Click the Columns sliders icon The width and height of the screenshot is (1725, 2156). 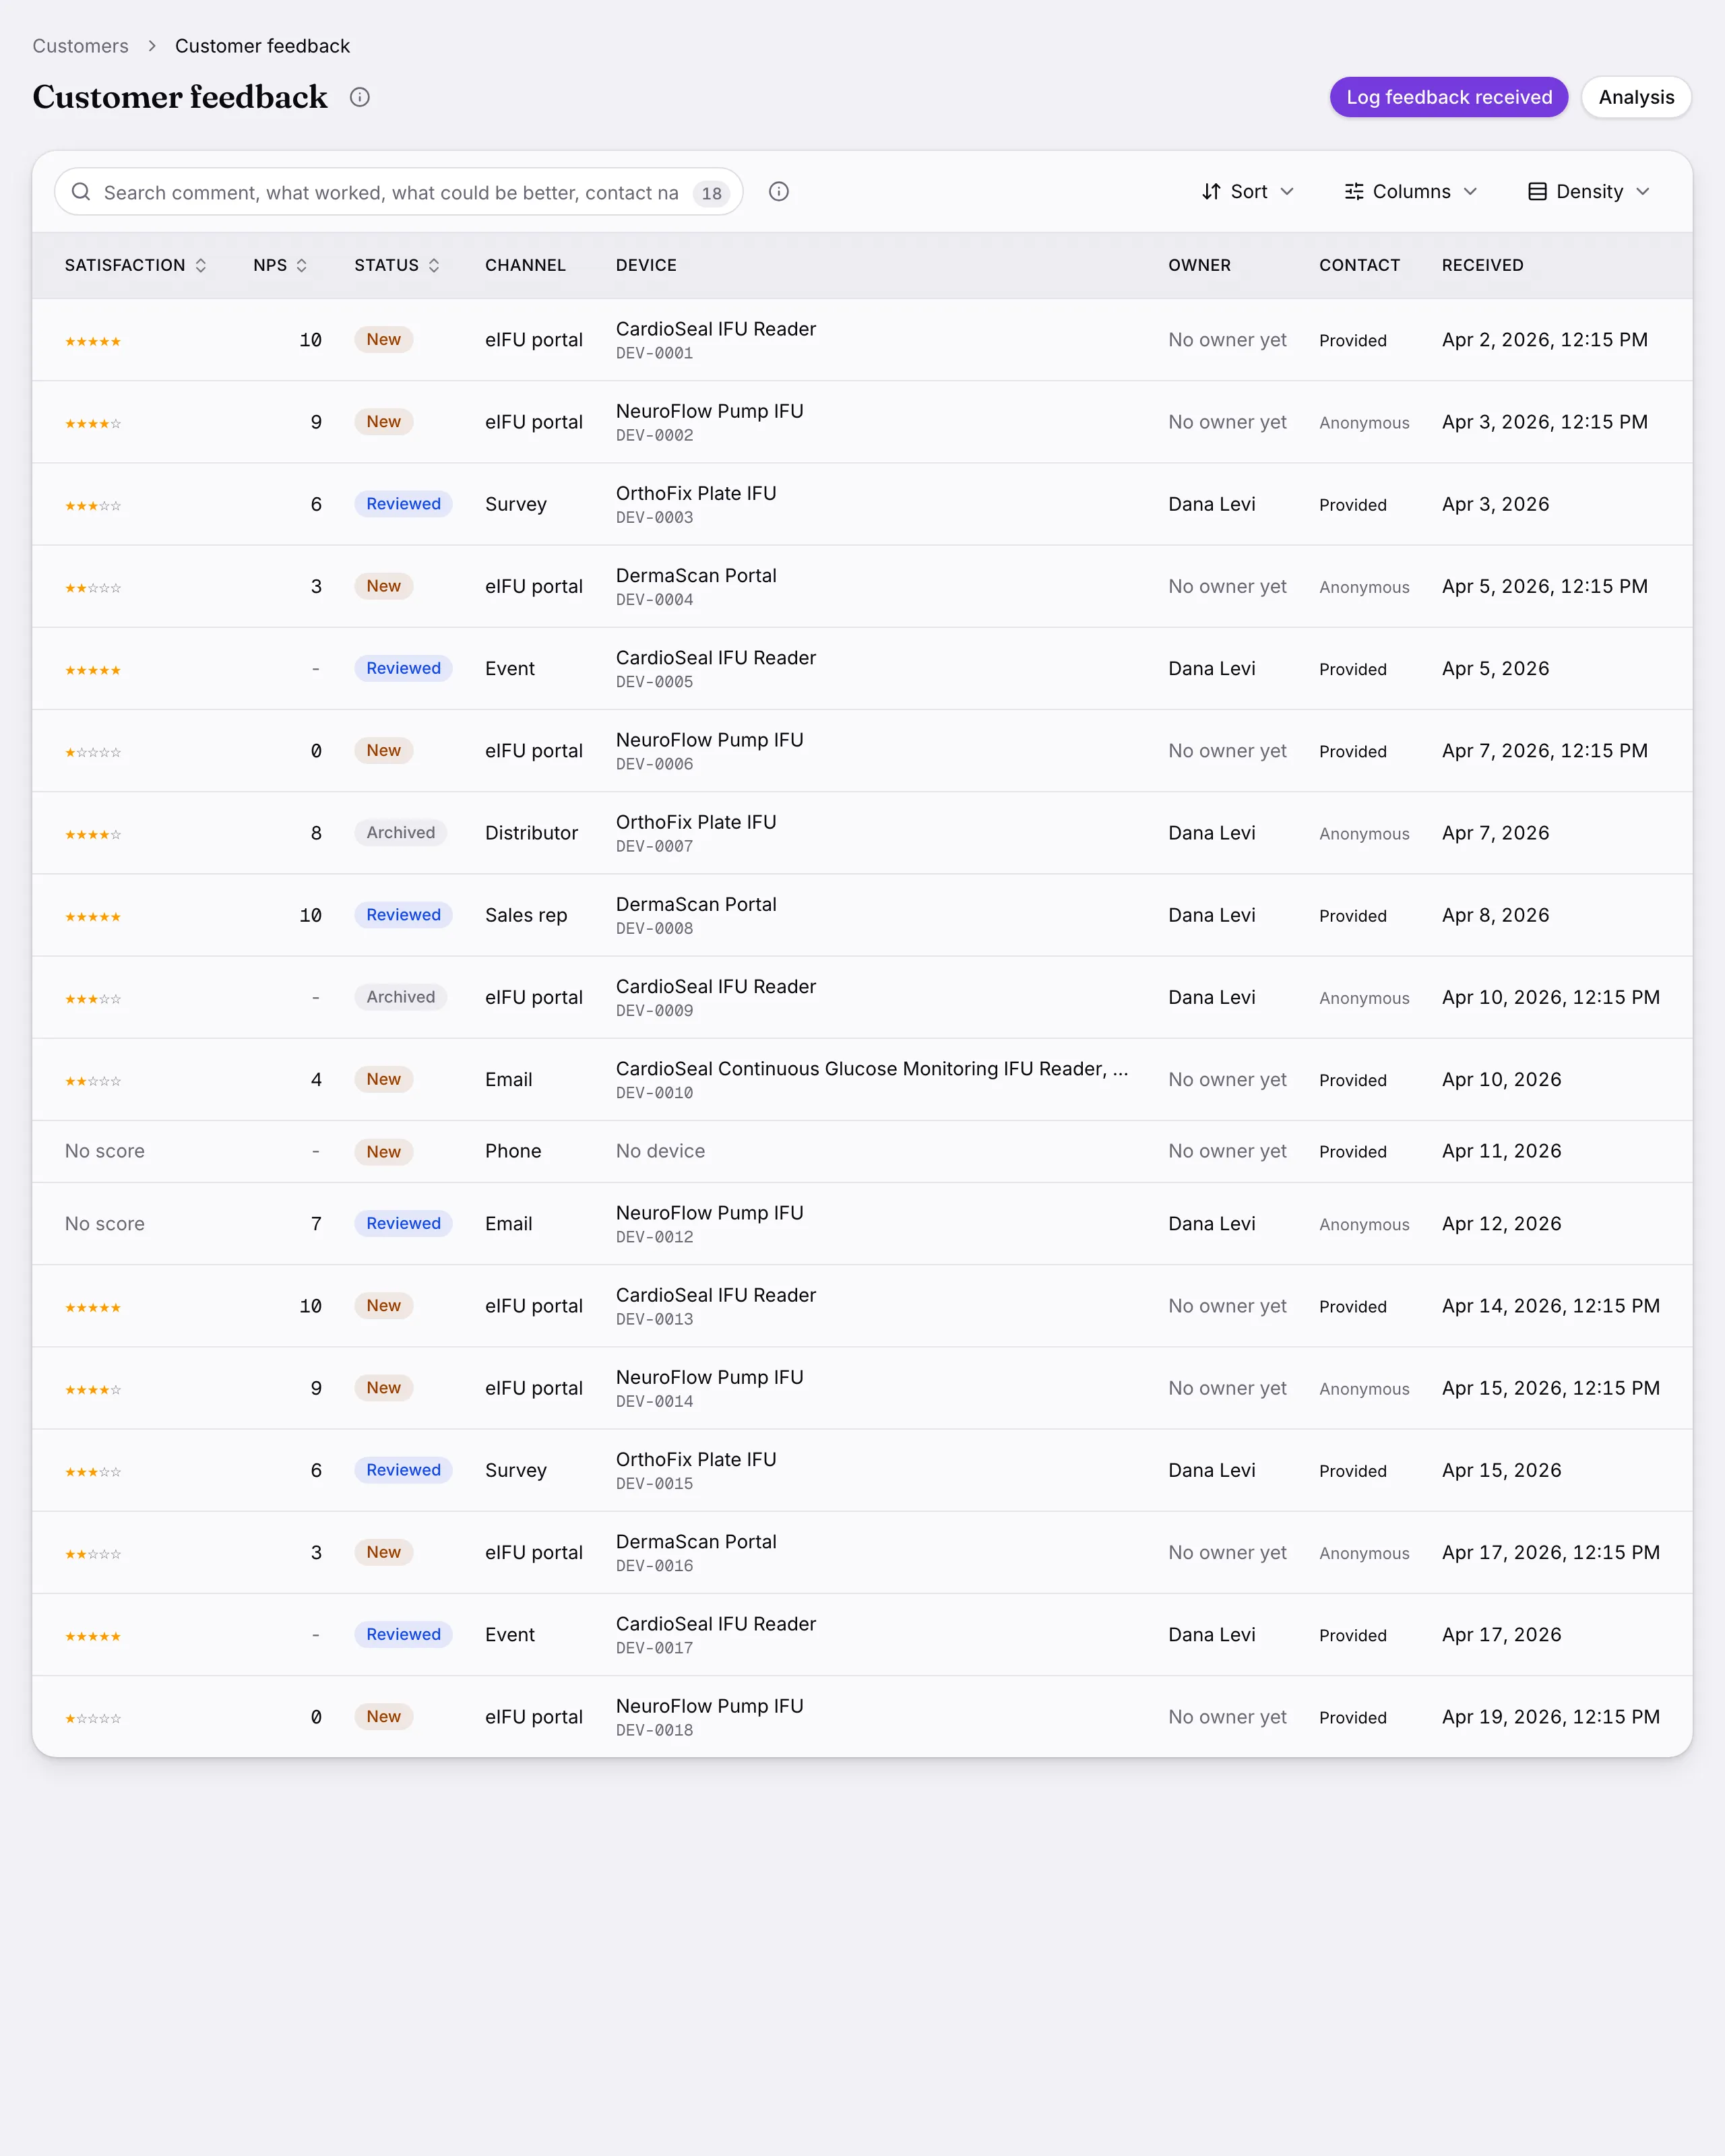click(1354, 191)
